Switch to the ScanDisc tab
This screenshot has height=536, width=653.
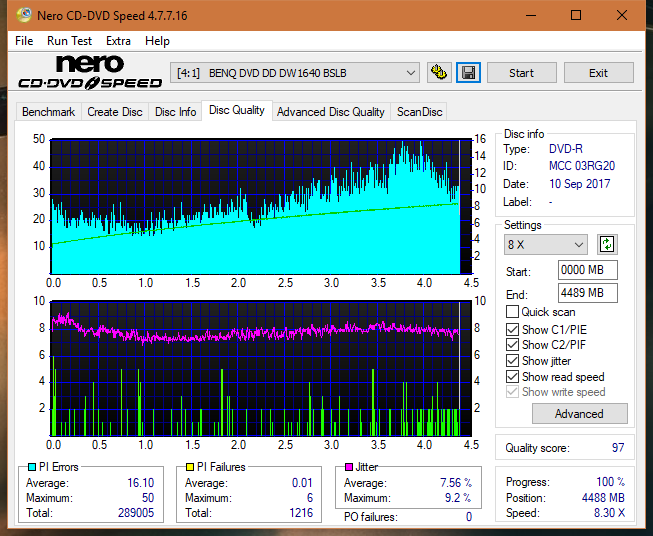[419, 112]
